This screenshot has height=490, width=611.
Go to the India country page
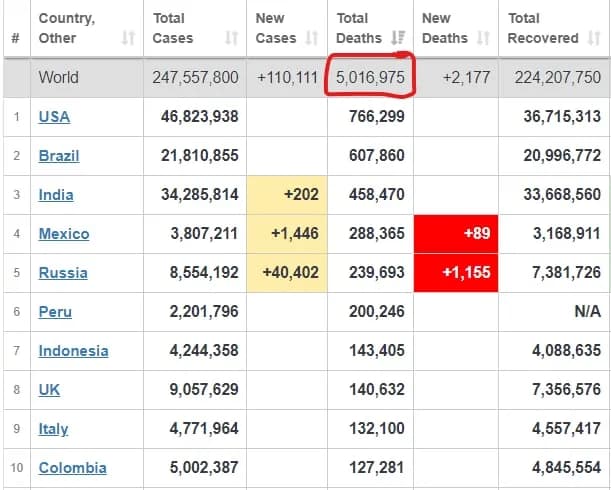pyautogui.click(x=56, y=195)
